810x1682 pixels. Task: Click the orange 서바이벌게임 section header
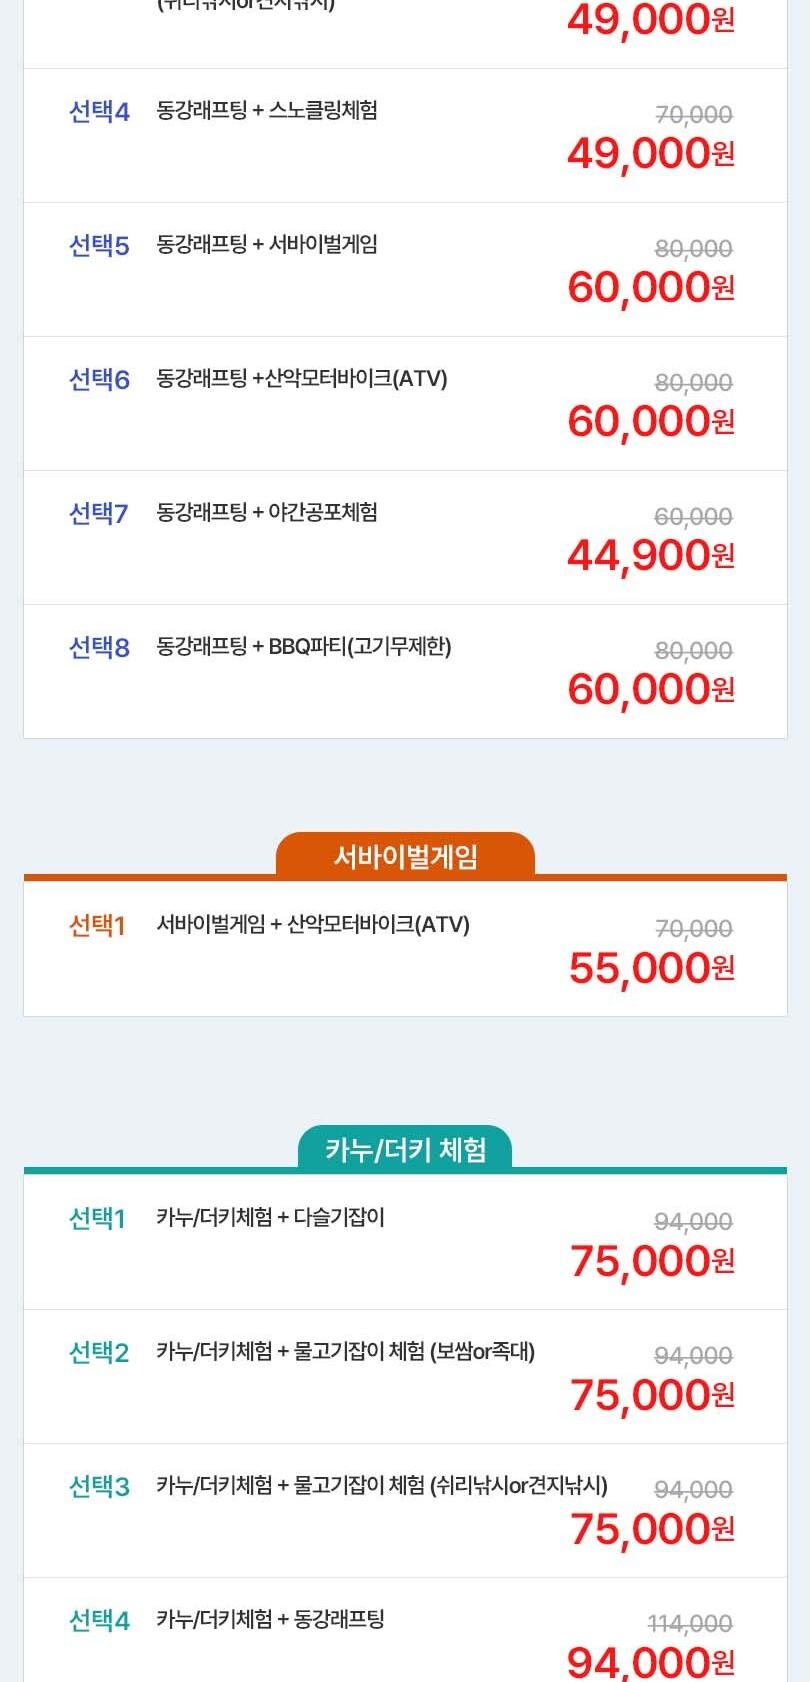coord(405,857)
